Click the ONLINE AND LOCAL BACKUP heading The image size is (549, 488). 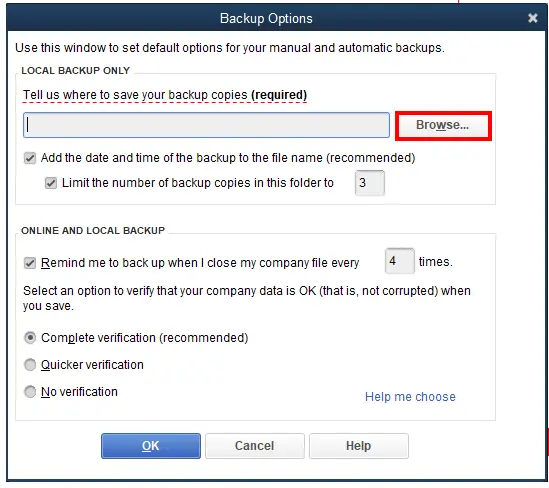[x=93, y=231]
